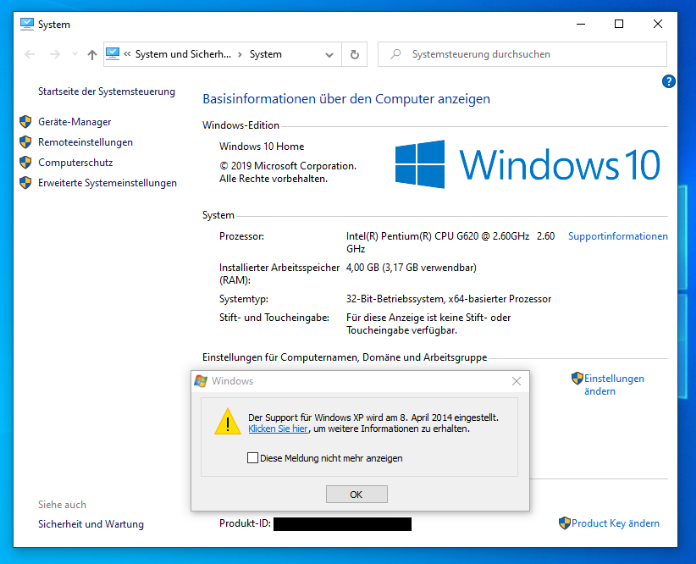Open the address bar history dropdown
Screen dimensions: 696x564
(329, 55)
